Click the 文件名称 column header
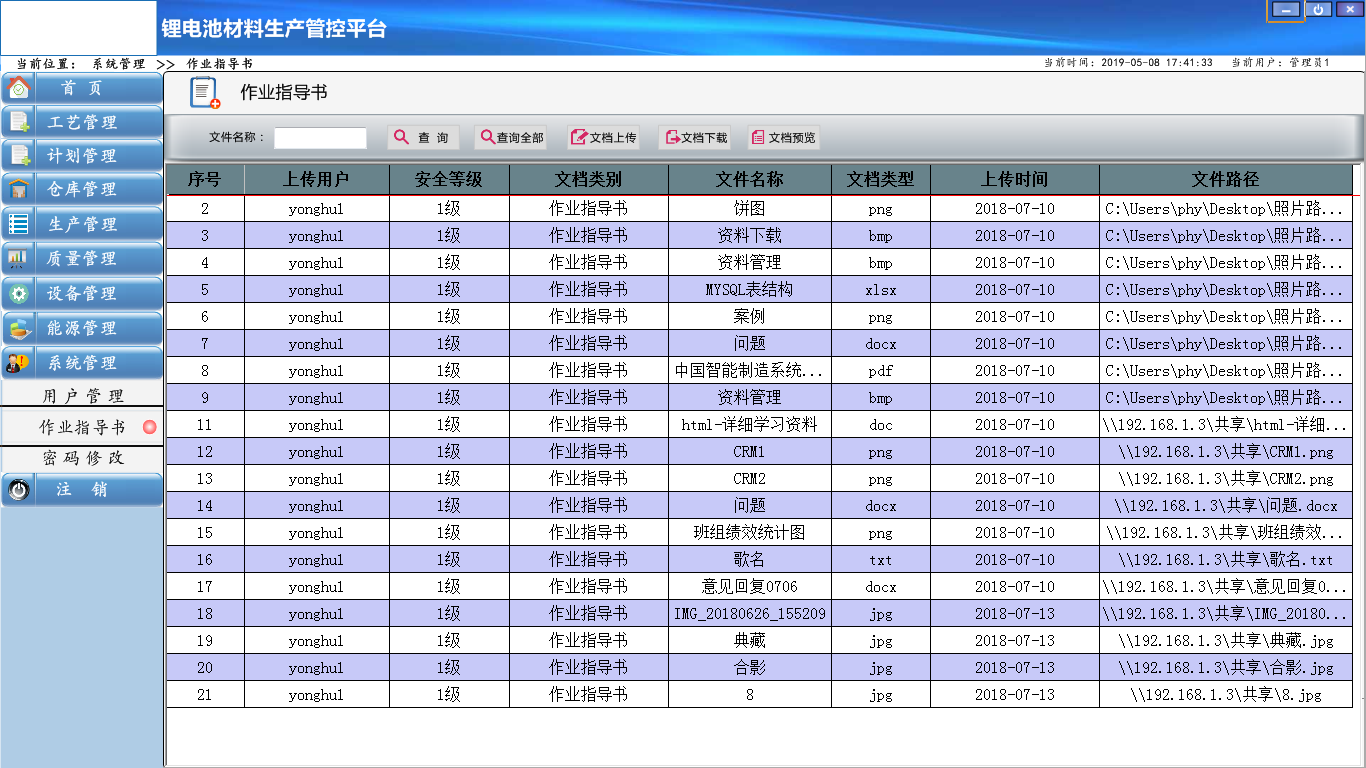The image size is (1366, 768). pyautogui.click(x=750, y=180)
